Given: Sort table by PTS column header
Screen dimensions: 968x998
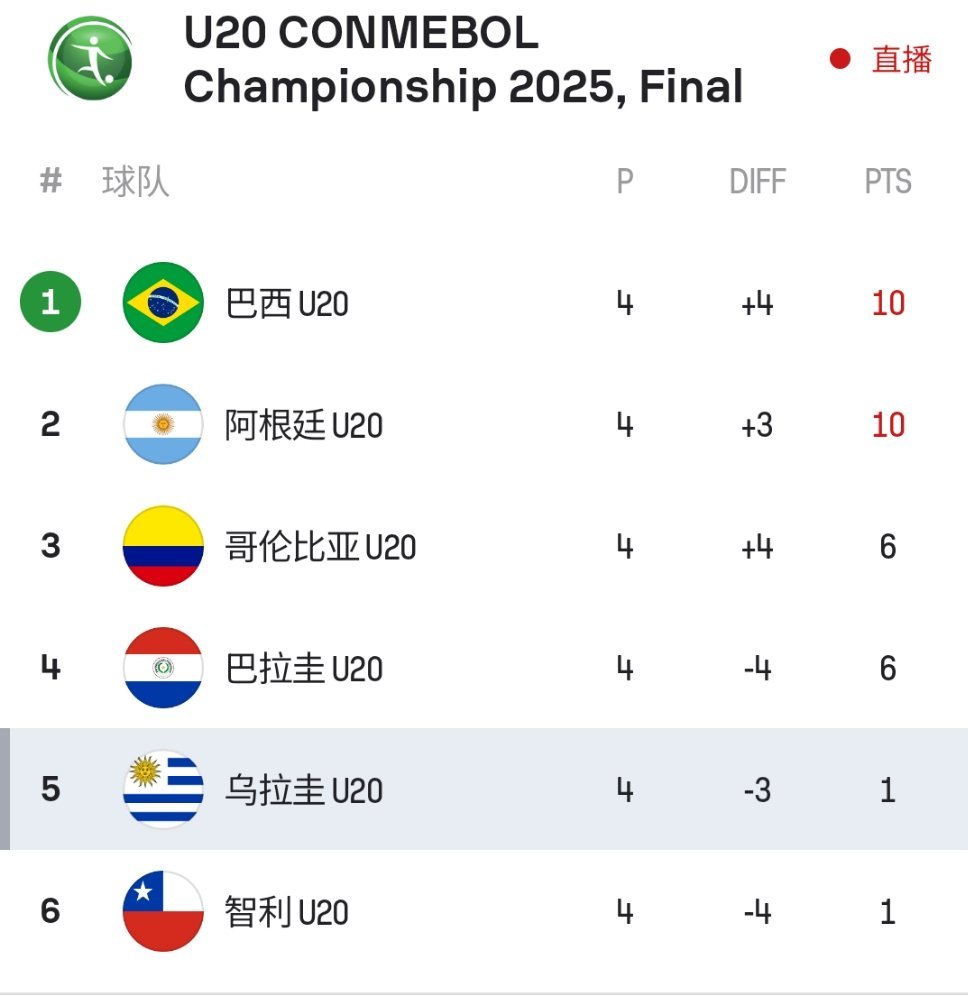Looking at the screenshot, I should pyautogui.click(x=888, y=182).
